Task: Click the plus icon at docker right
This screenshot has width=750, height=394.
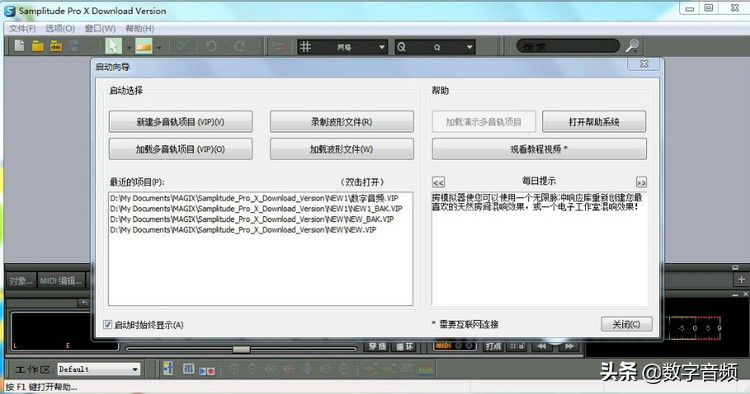Action: click(741, 280)
